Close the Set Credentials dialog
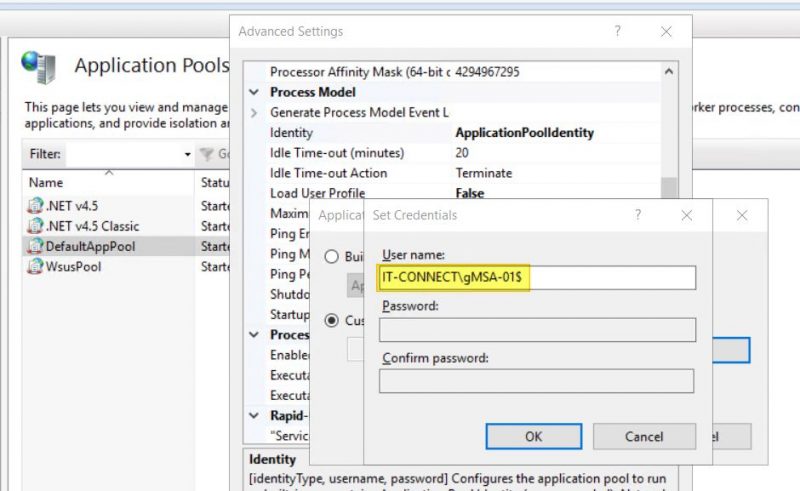The width and height of the screenshot is (800, 491). point(687,215)
